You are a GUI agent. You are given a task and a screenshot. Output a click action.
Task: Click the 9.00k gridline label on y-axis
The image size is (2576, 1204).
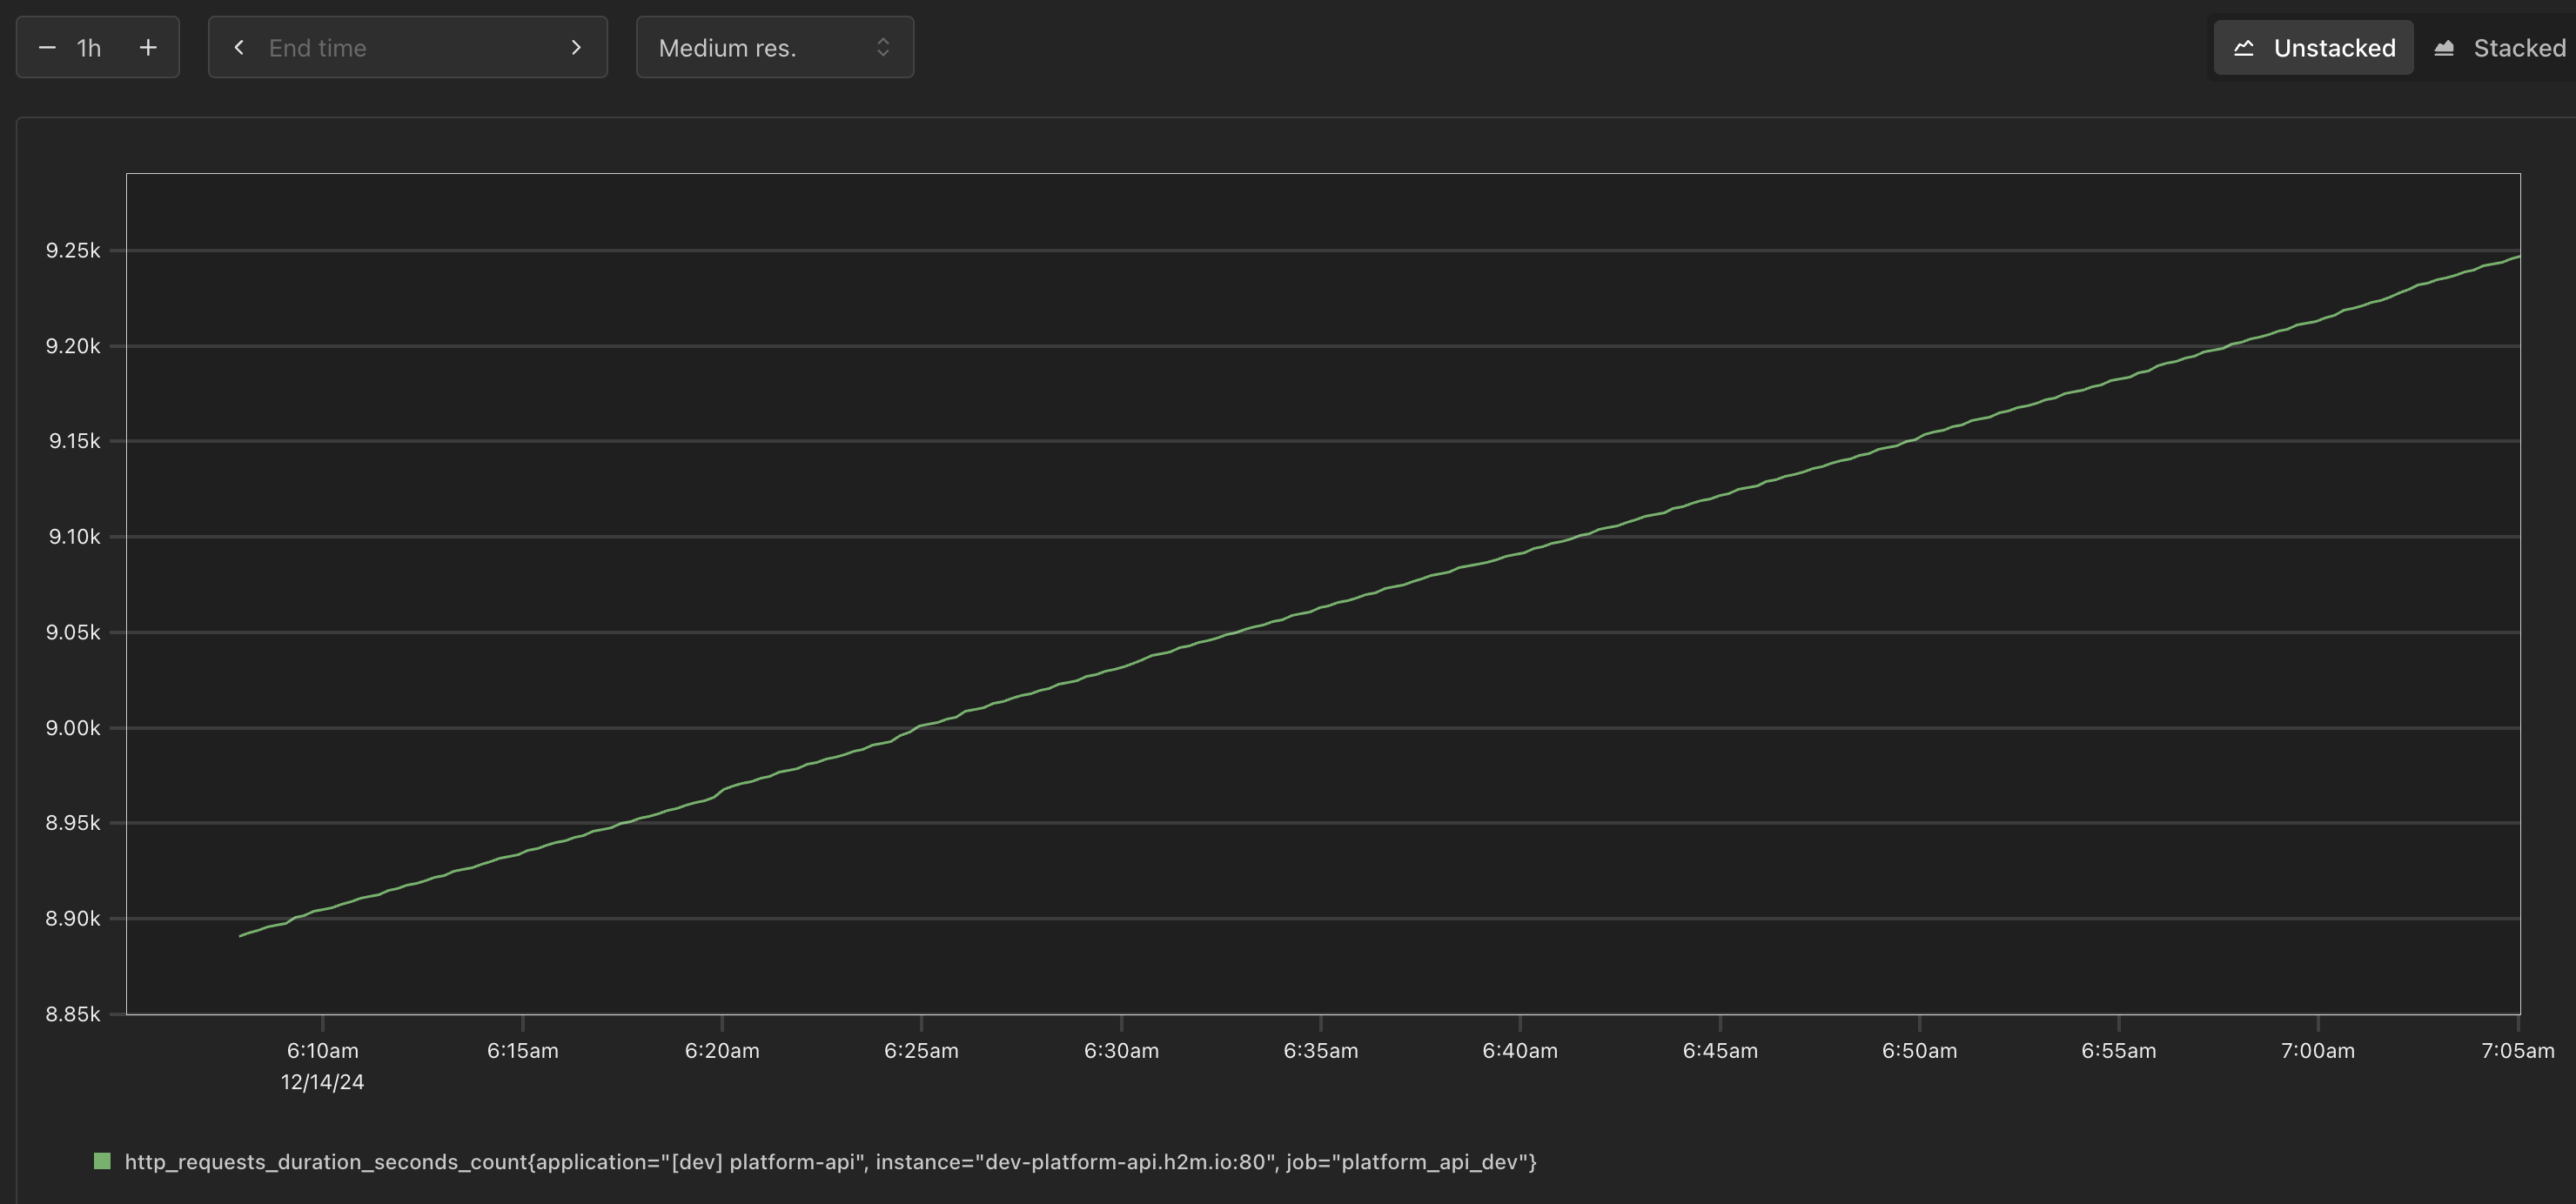tap(73, 728)
